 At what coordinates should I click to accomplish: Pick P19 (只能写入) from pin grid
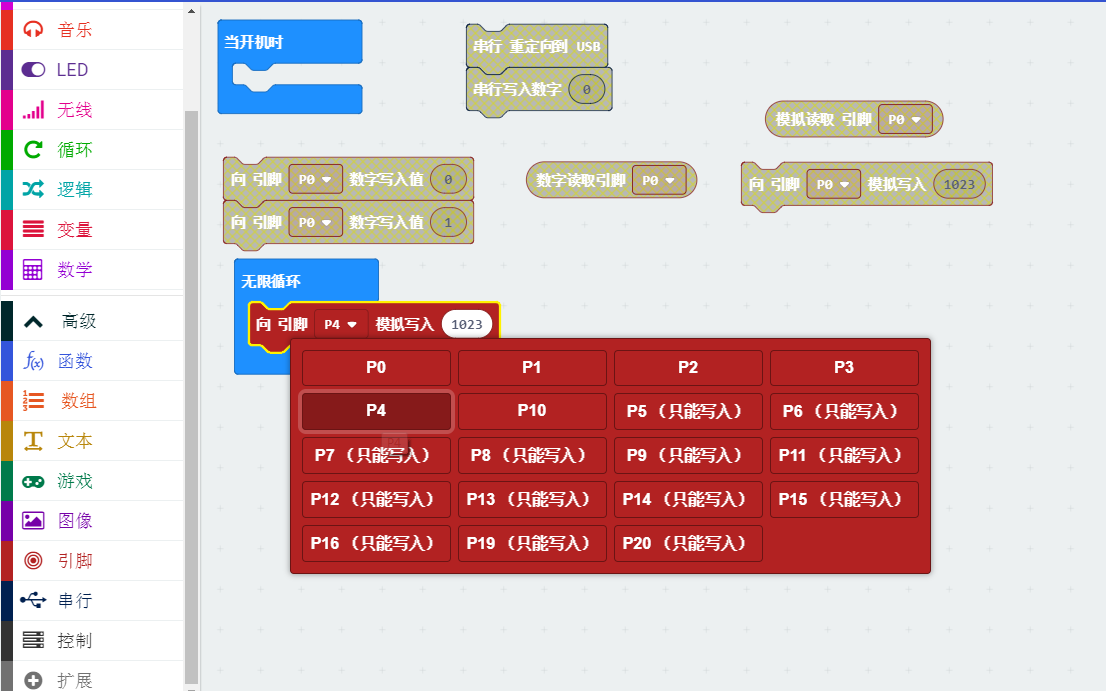[532, 543]
